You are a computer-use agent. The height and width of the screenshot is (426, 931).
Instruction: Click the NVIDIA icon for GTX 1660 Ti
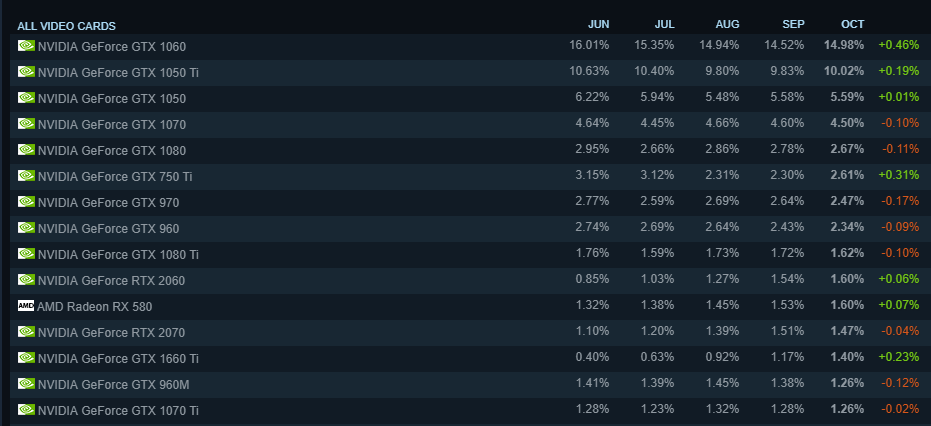26,358
